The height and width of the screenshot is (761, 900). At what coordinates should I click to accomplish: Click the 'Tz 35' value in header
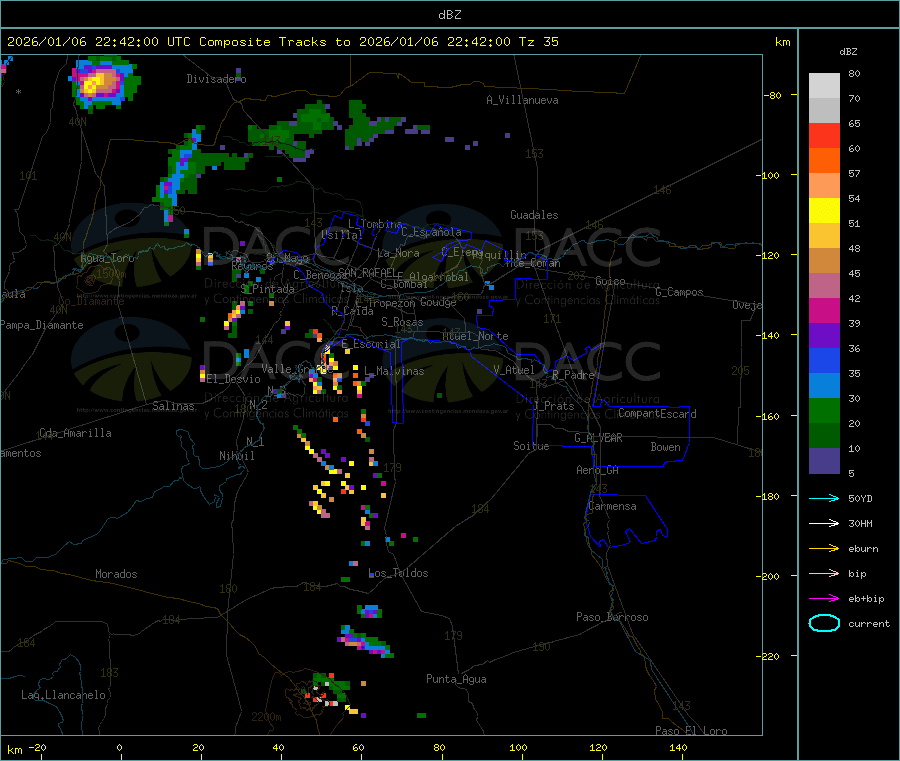coord(538,42)
